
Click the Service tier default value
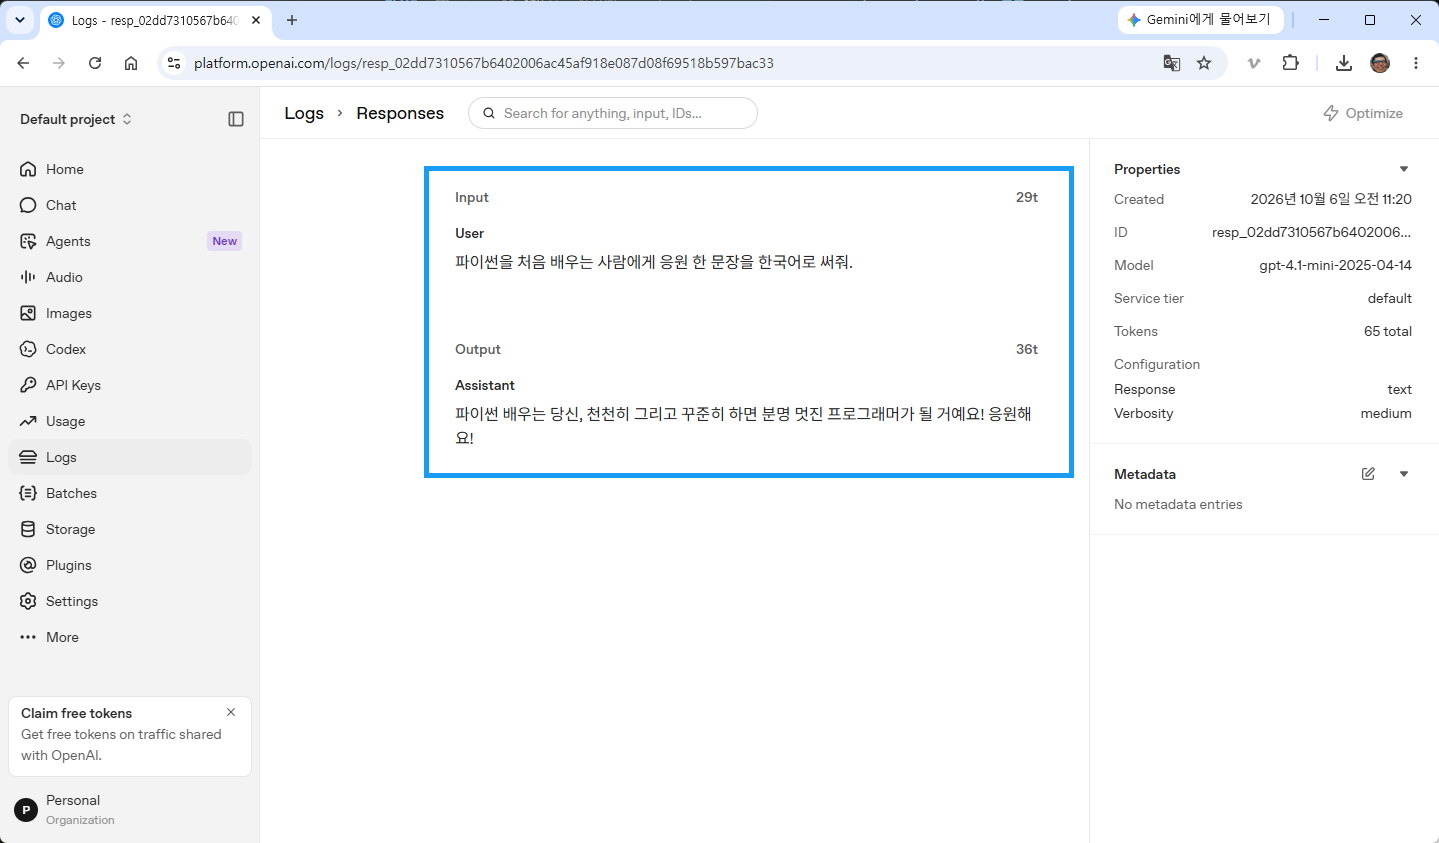click(x=1390, y=298)
